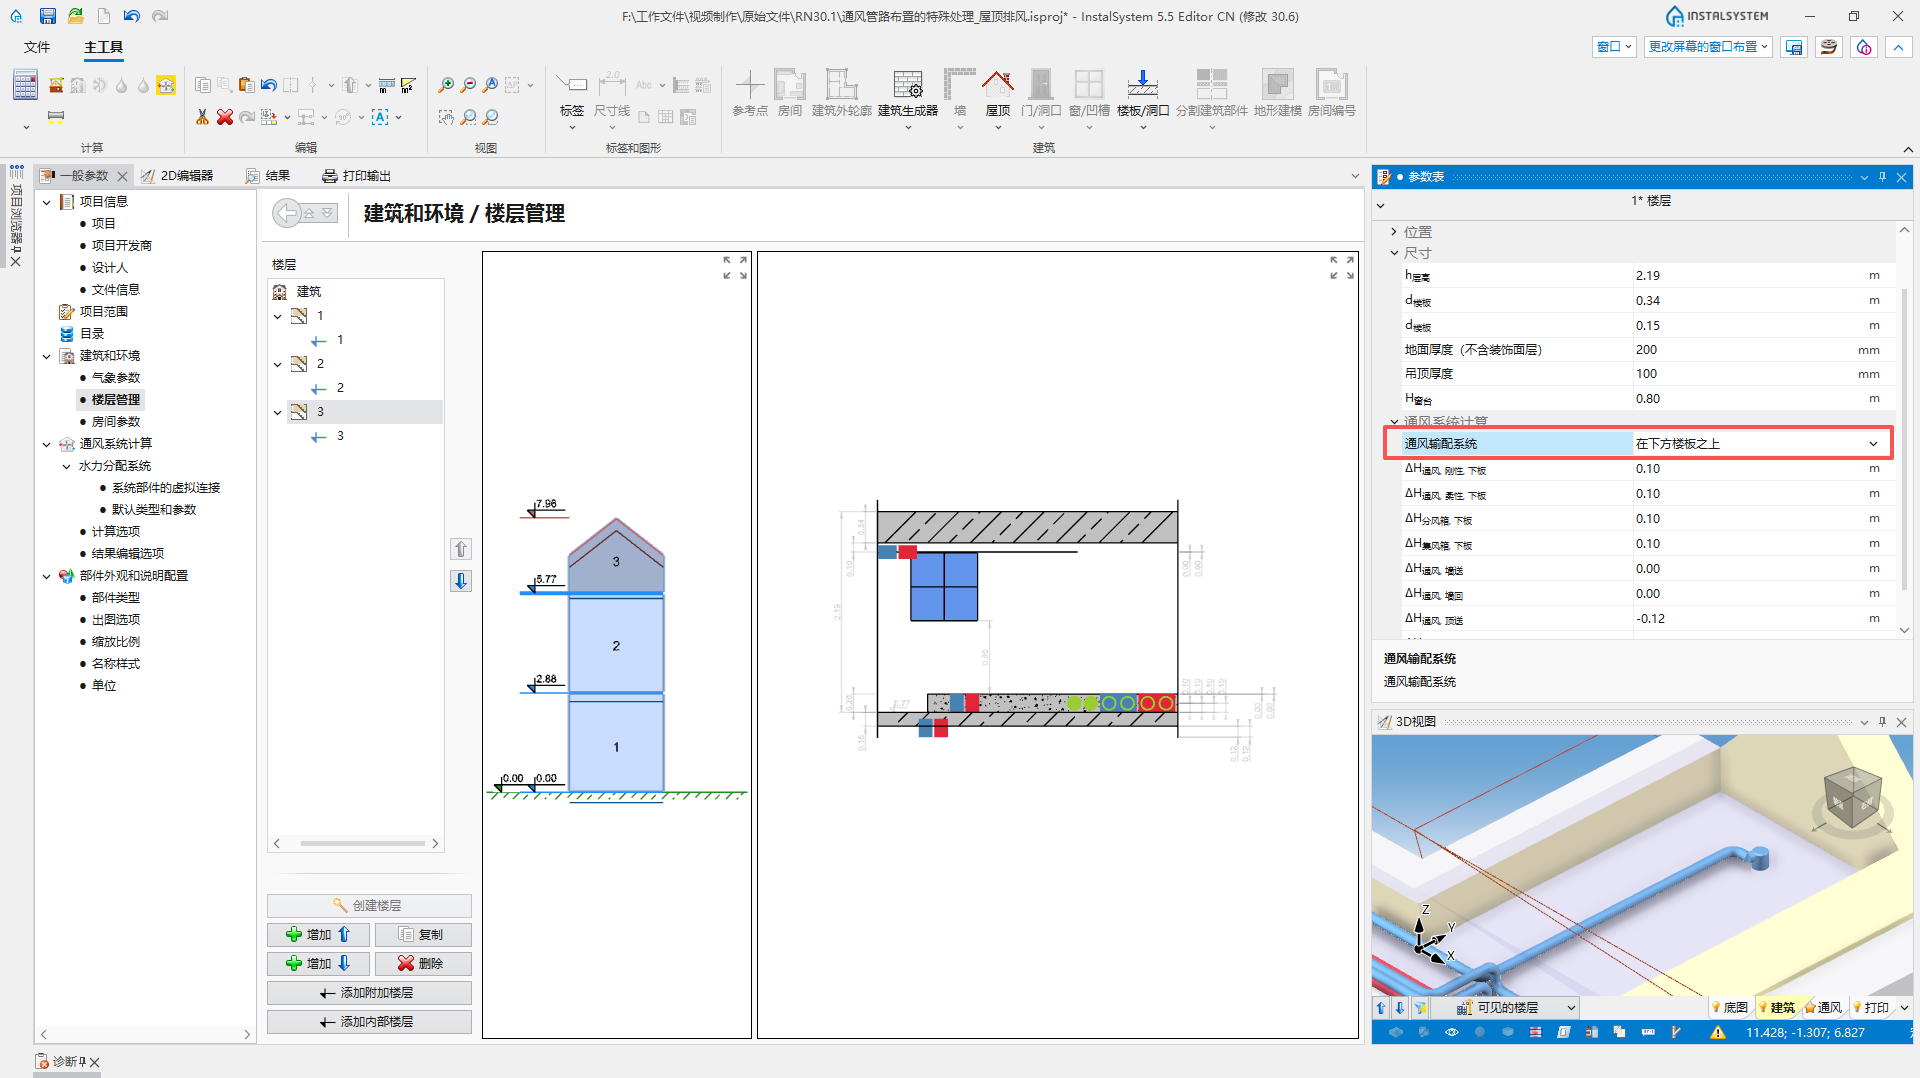Select the 屋顶 roof tool
1920x1078 pixels.
[x=997, y=94]
